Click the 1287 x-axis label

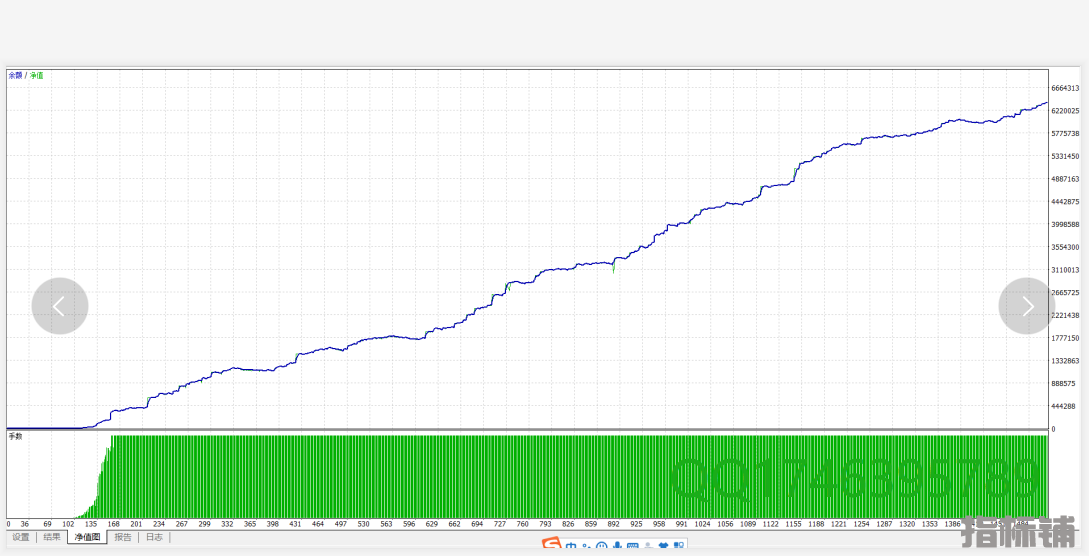coord(885,524)
